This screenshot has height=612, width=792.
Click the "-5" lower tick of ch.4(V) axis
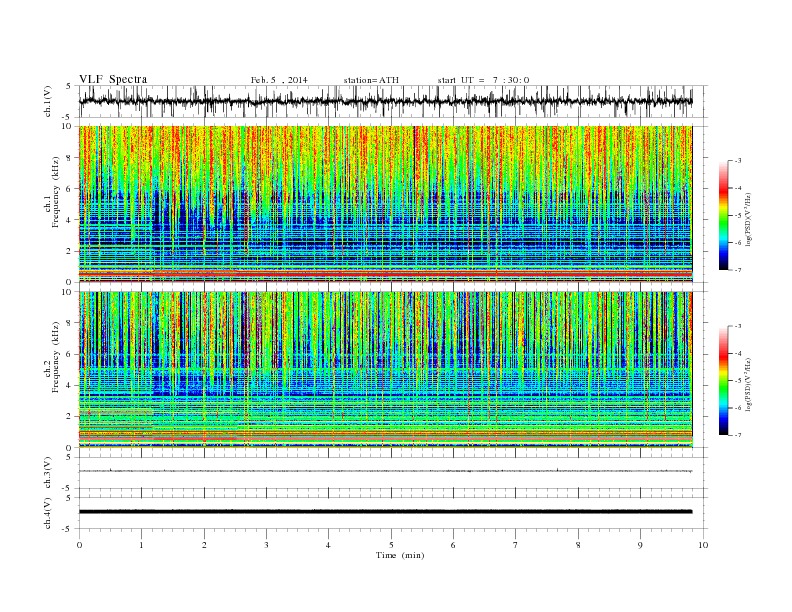point(68,529)
